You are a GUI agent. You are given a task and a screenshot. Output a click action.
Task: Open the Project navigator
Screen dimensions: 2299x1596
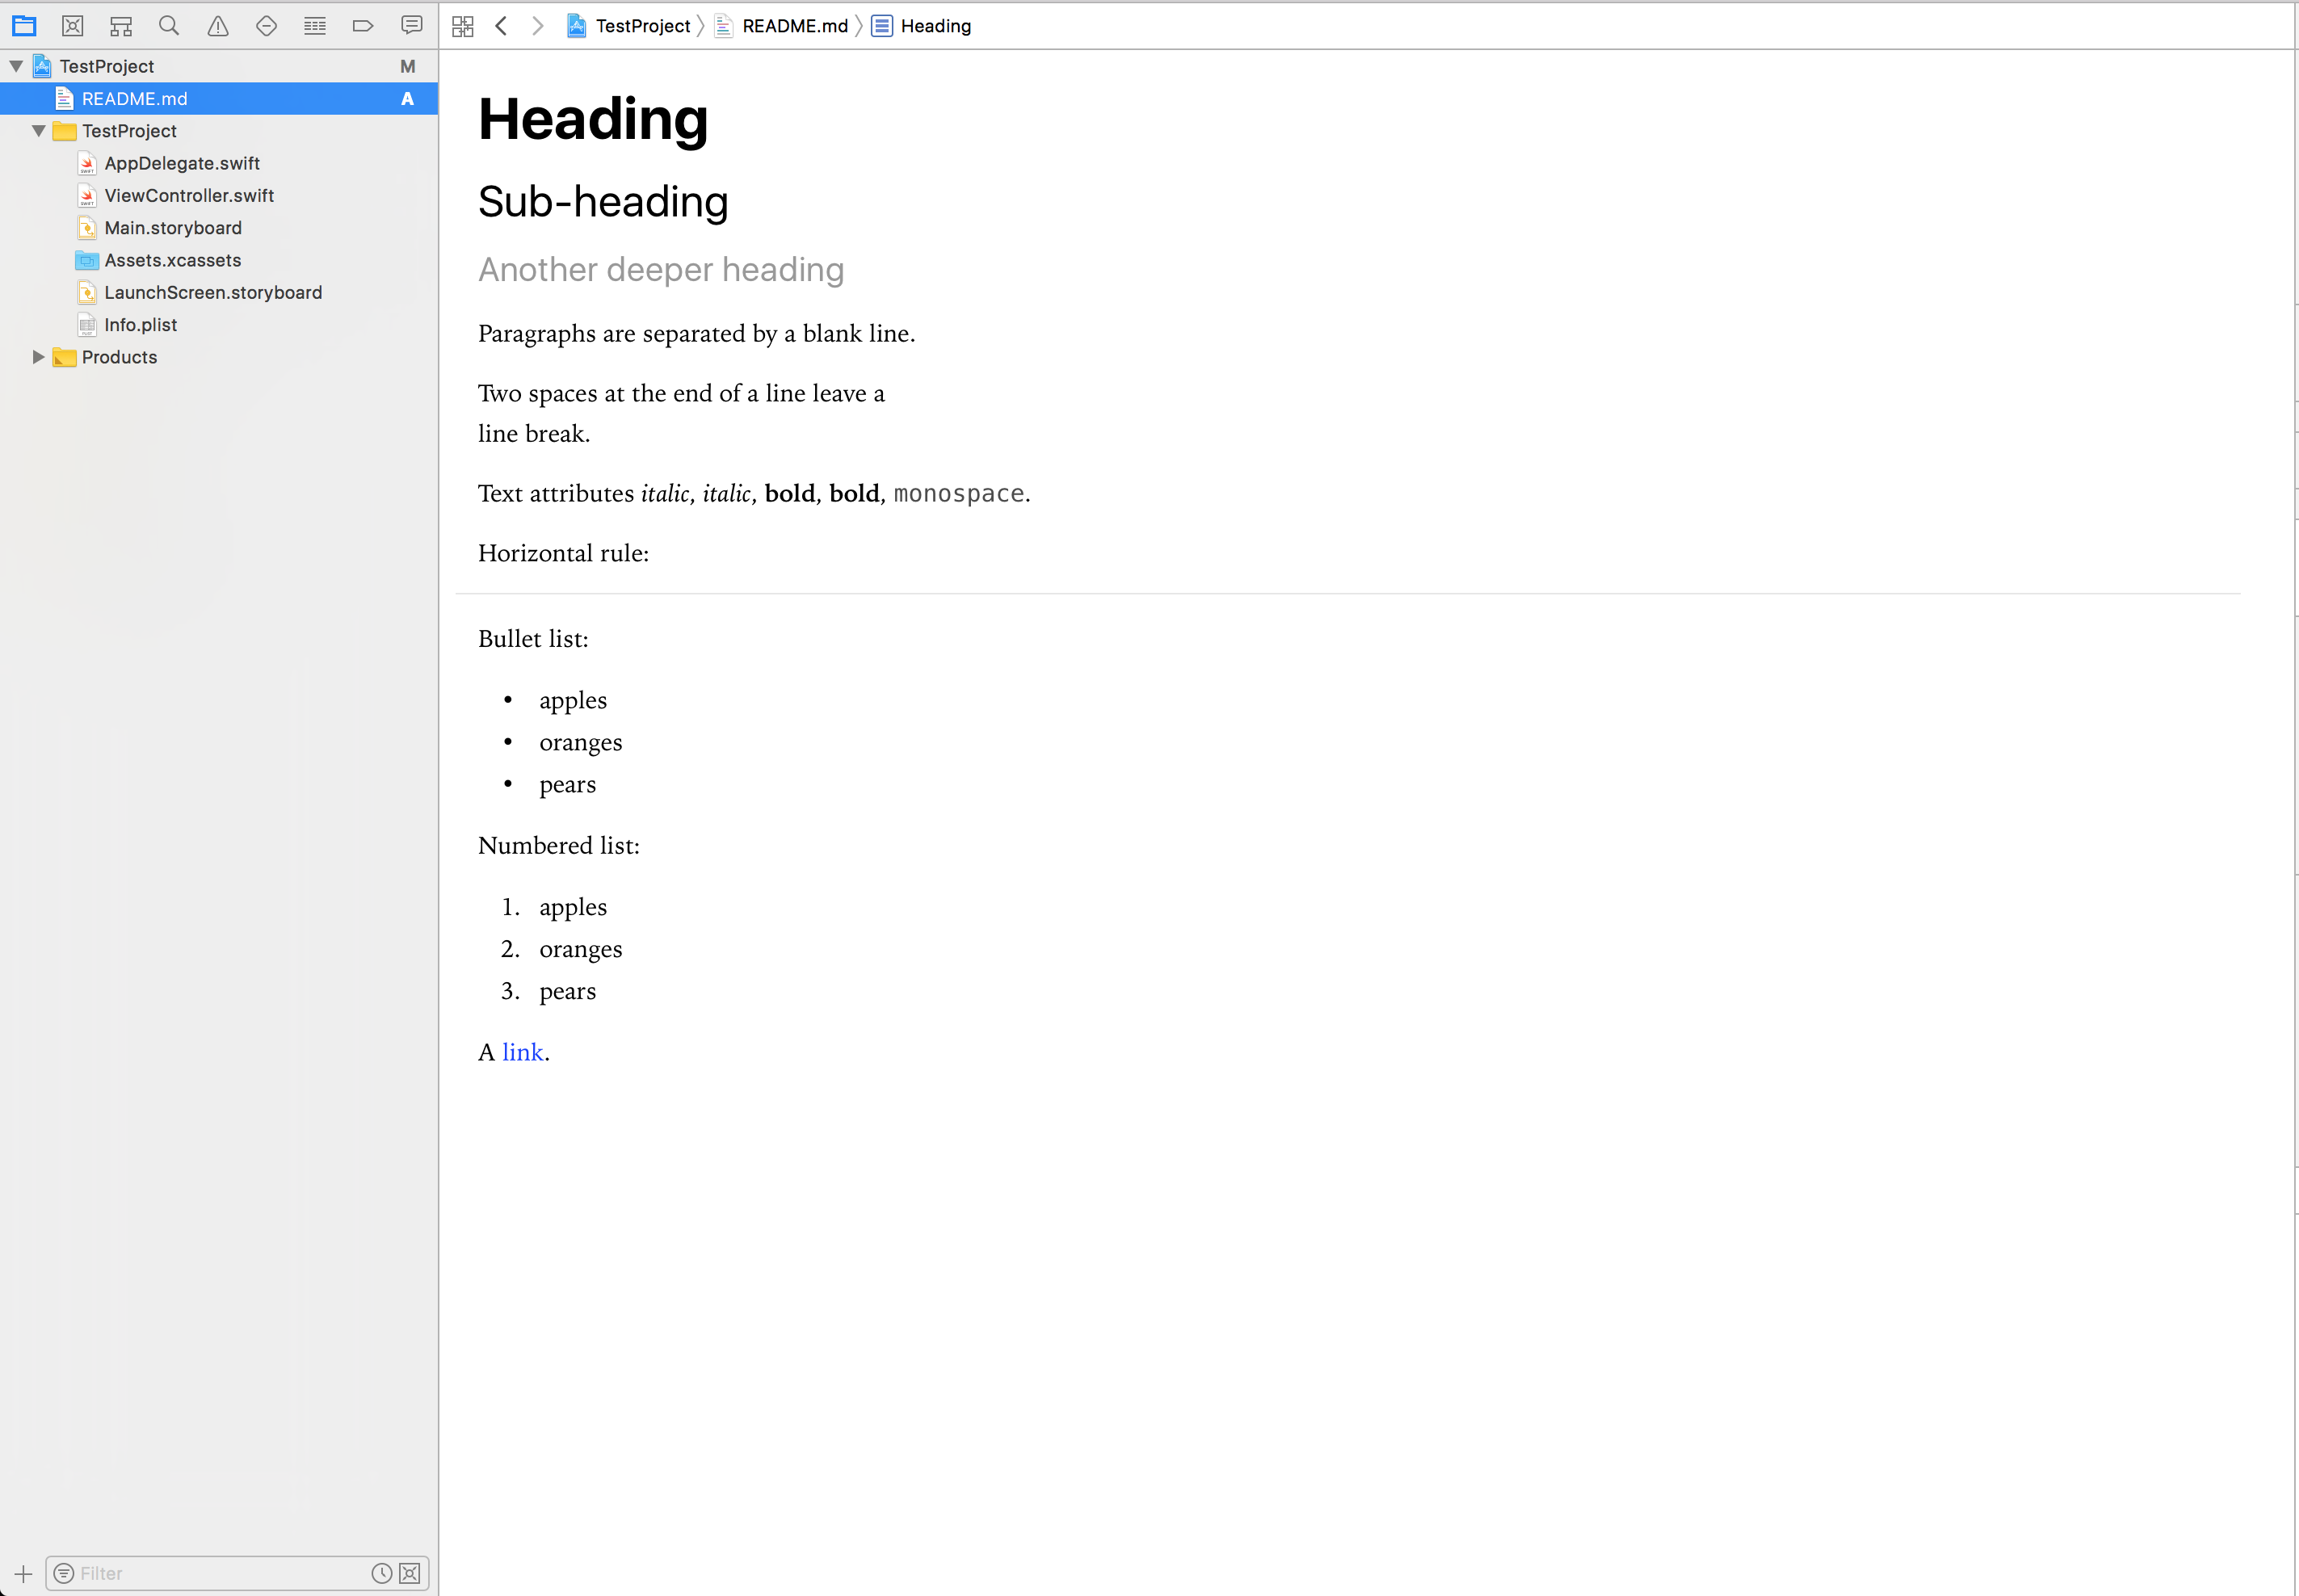(x=24, y=25)
